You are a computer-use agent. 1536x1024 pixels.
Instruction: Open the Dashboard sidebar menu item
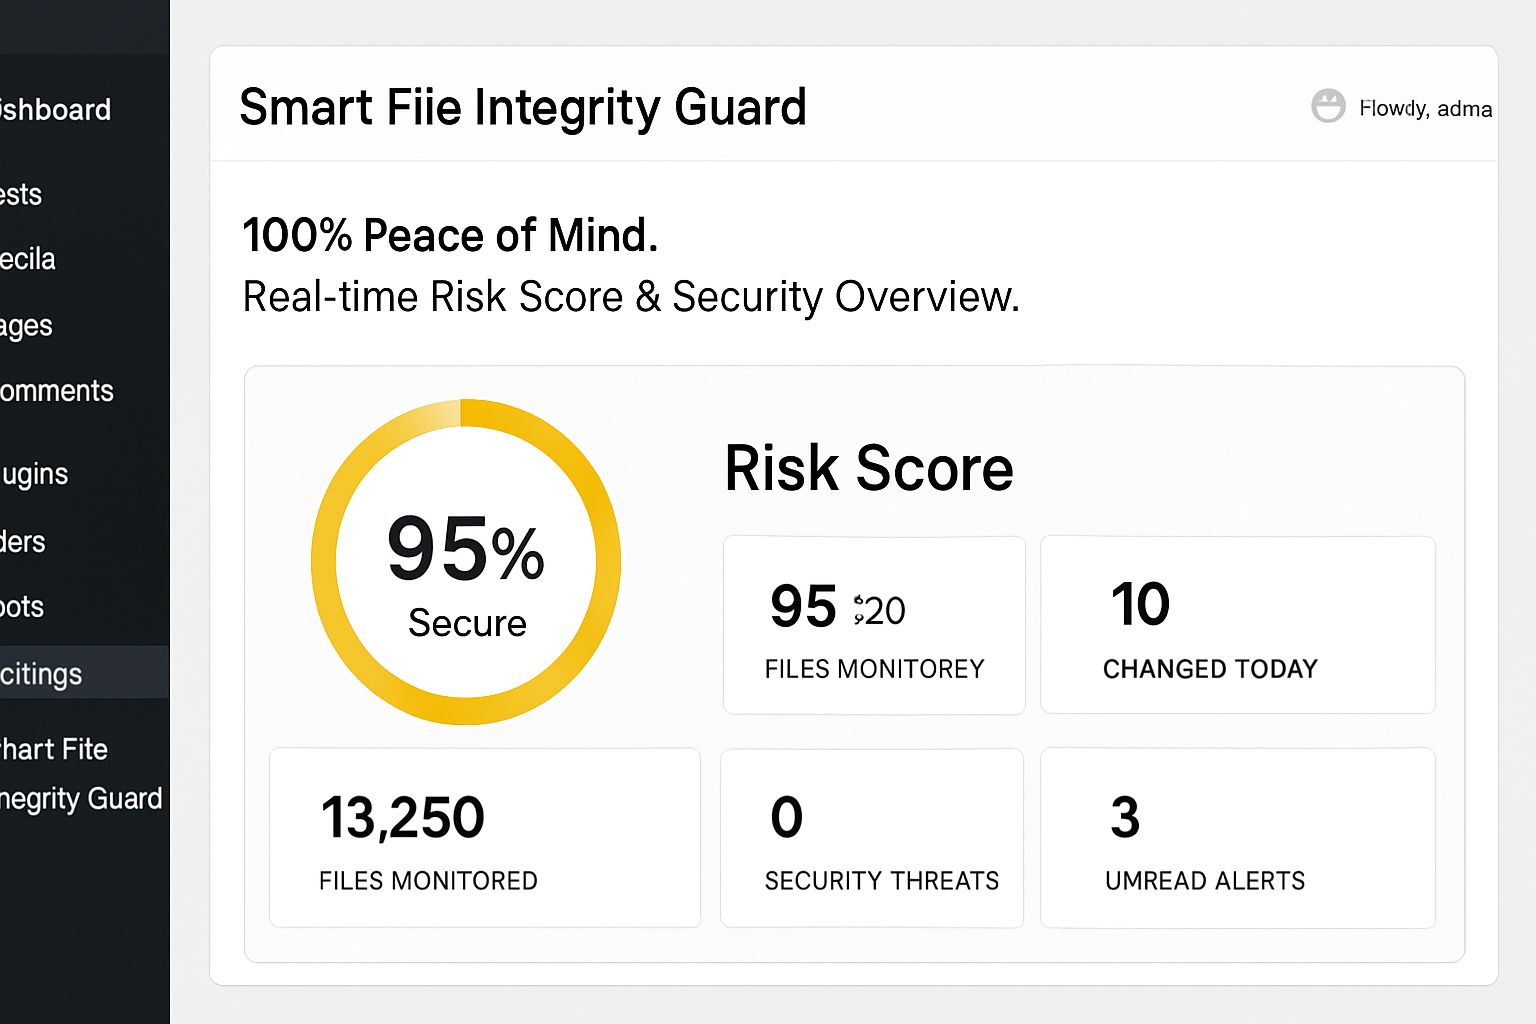pos(55,110)
